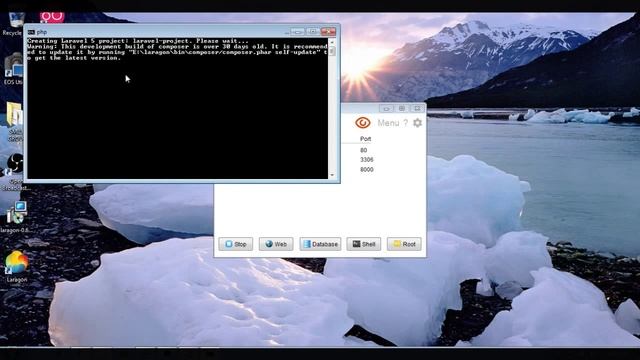
Task: Open the Web button in Laragon
Action: [276, 244]
